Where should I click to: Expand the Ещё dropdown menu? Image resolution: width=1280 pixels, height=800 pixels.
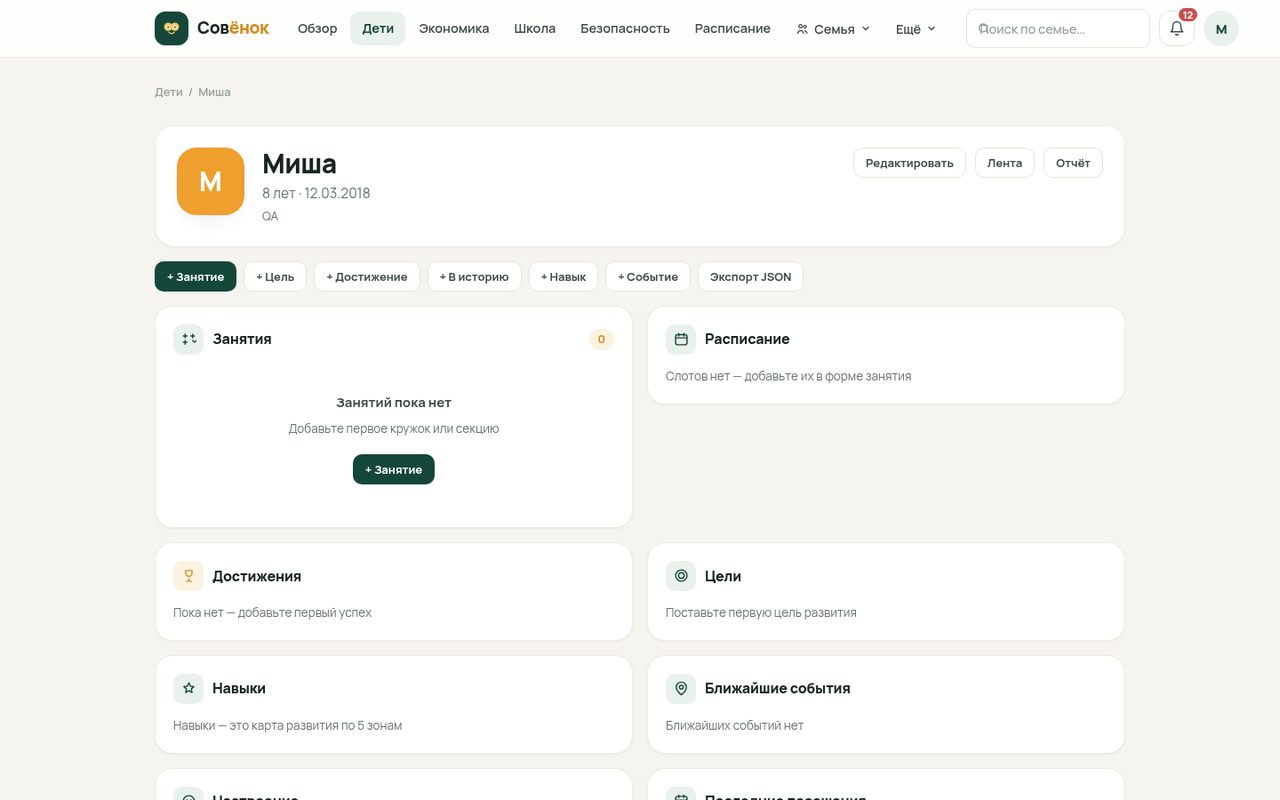point(916,28)
